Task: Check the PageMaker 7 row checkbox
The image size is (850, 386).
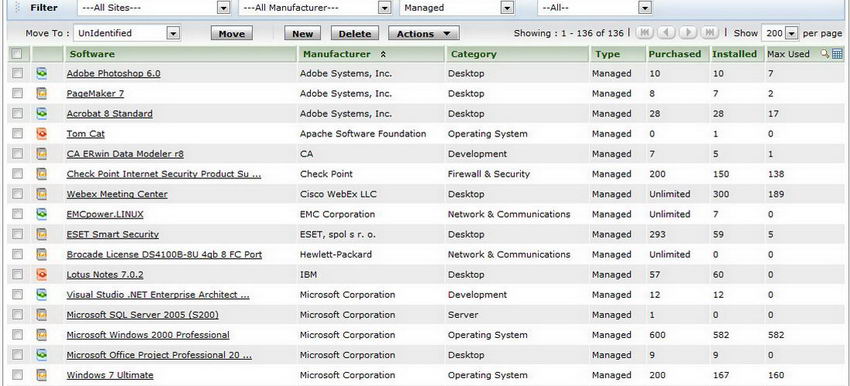Action: pos(17,93)
